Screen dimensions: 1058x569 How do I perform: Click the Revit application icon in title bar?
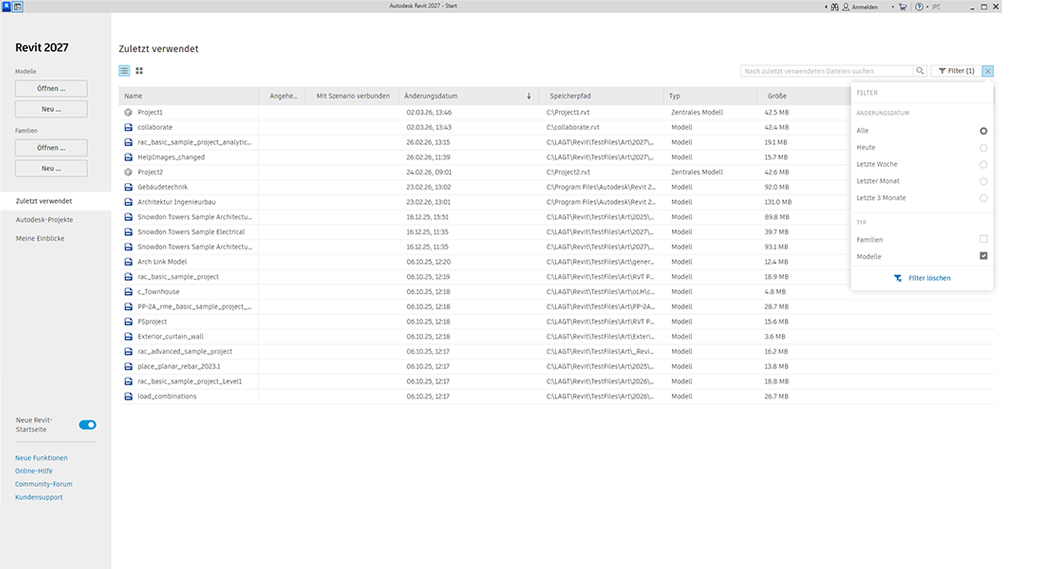pyautogui.click(x=6, y=7)
